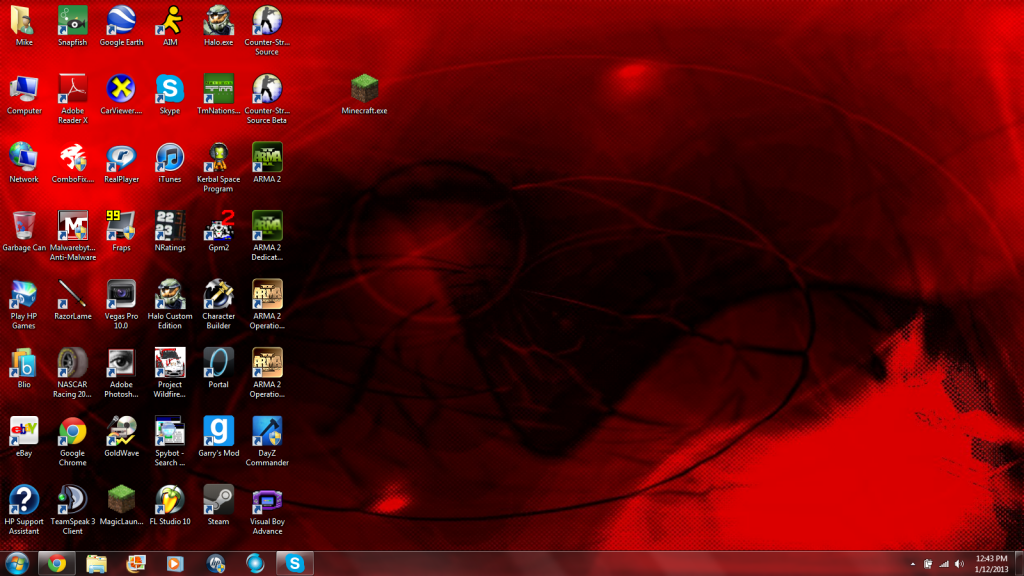1024x576 pixels.
Task: Select the FL Studio 10 shortcut
Action: (x=170, y=506)
